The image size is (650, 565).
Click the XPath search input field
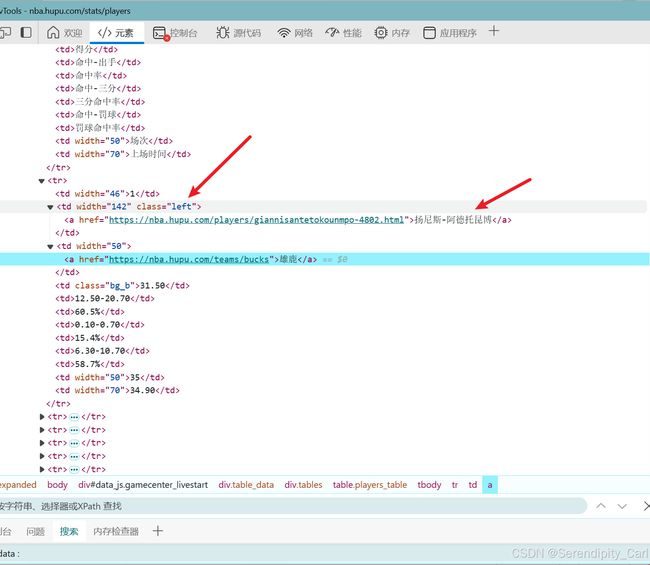[292, 506]
